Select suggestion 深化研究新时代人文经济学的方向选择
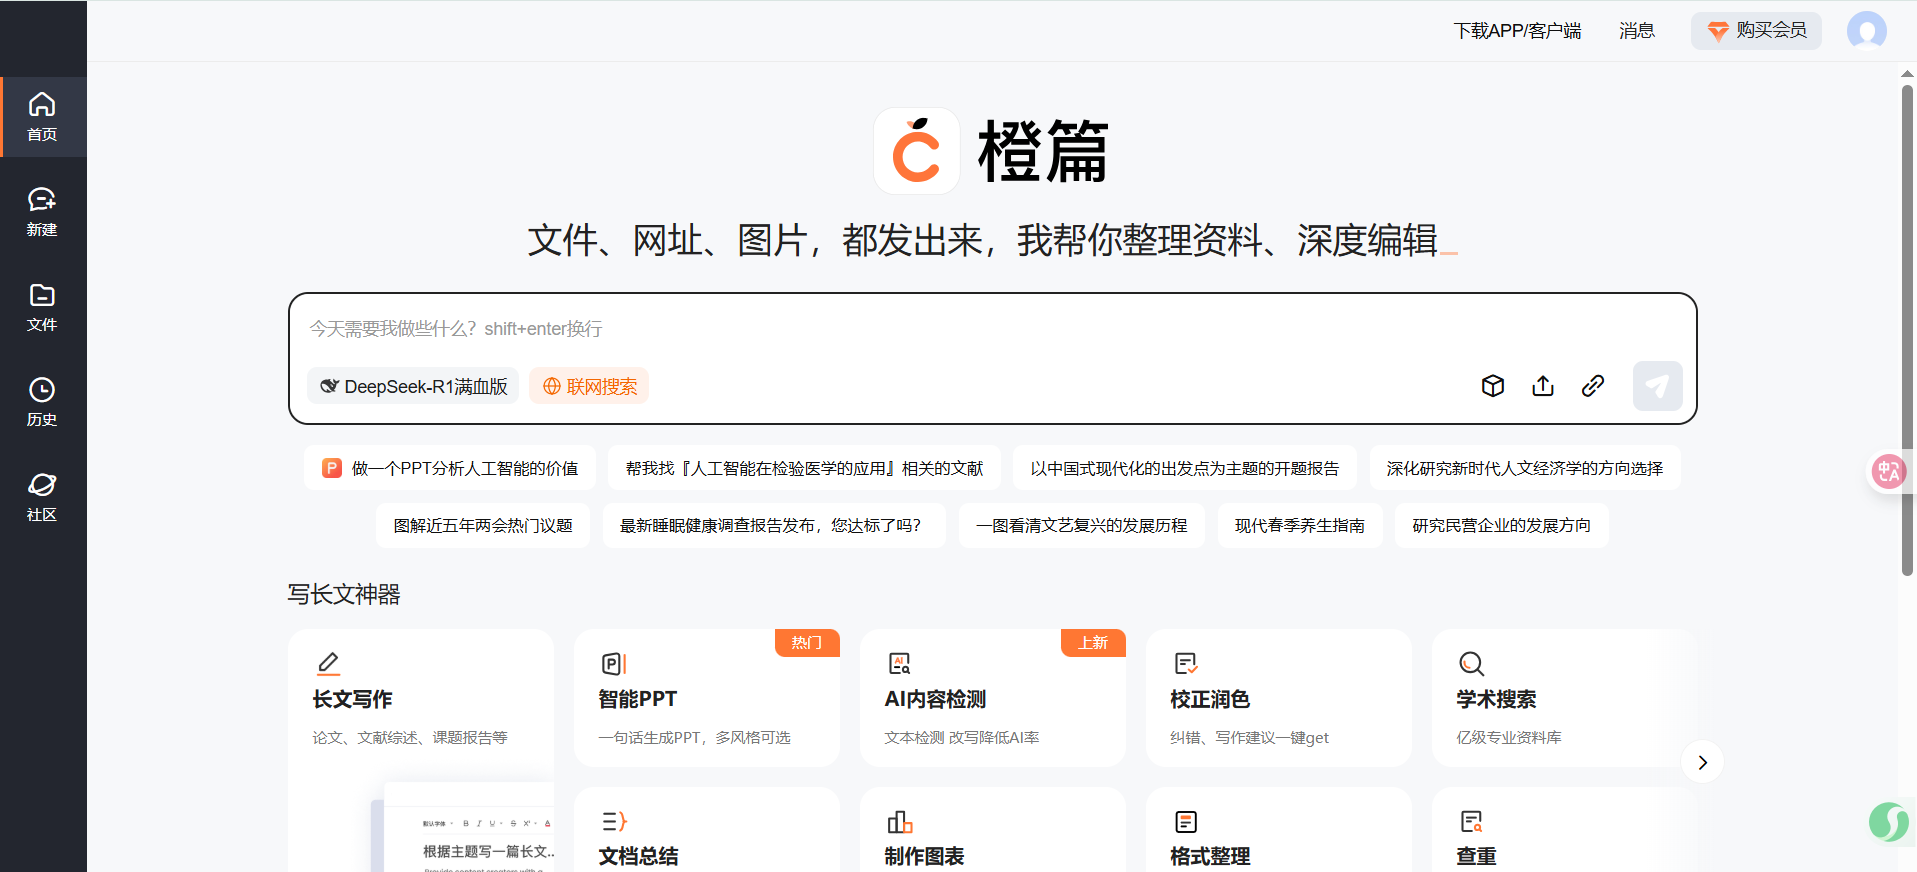 coord(1525,468)
